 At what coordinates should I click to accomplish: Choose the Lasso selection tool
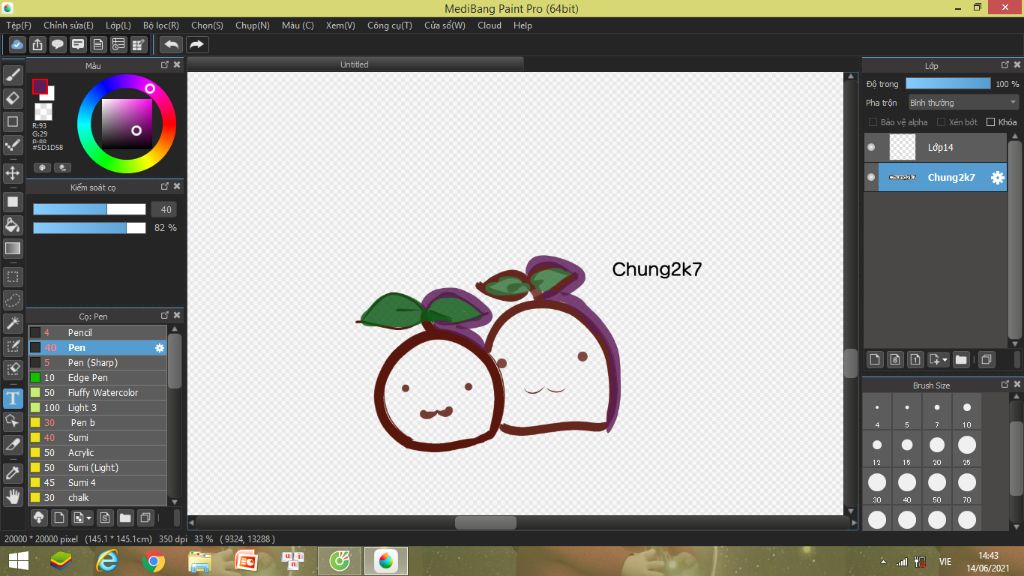pos(12,300)
